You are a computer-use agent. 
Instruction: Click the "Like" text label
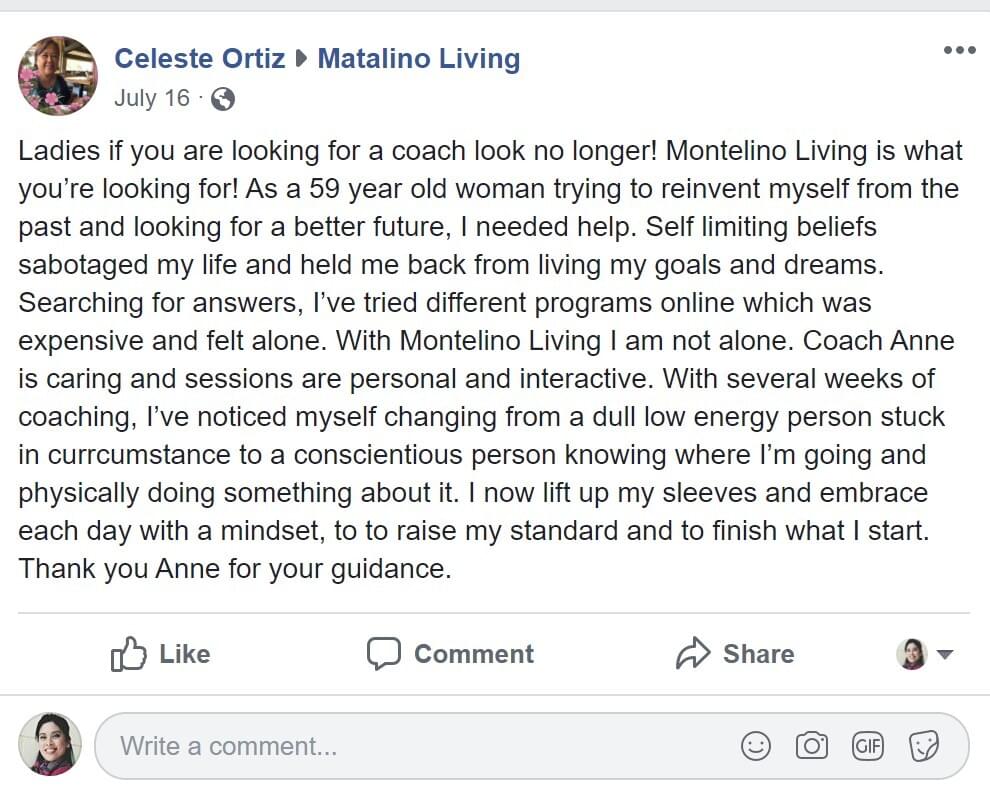tap(185, 654)
